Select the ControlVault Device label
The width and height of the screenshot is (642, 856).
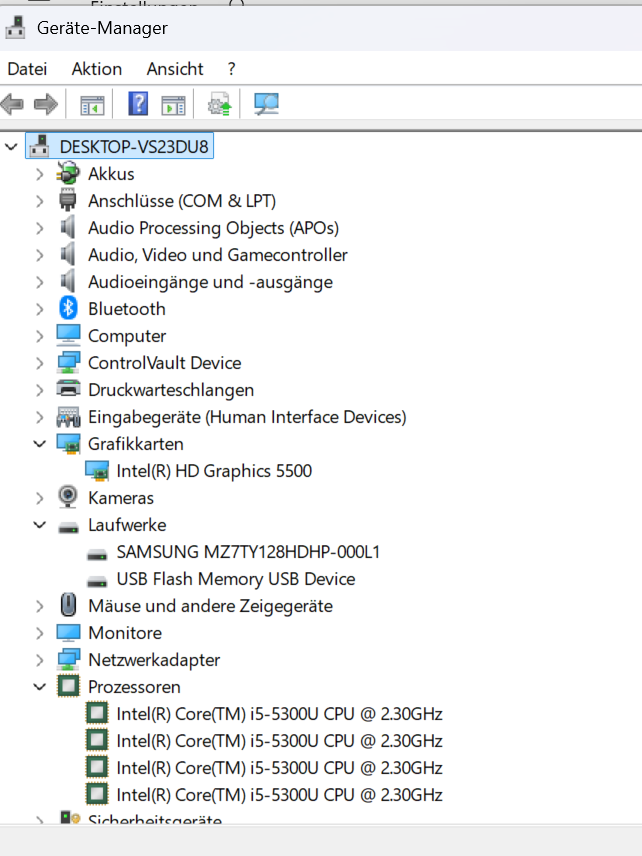coord(164,363)
